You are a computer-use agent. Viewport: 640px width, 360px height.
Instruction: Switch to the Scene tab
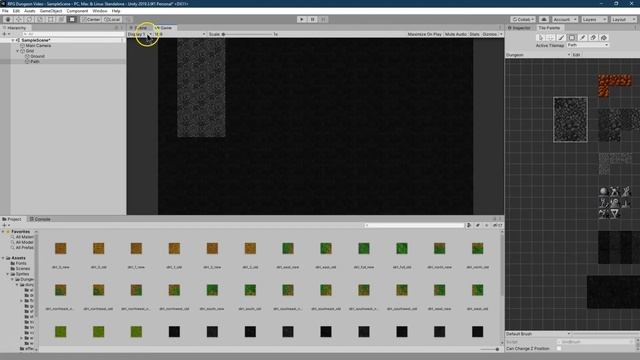click(139, 28)
